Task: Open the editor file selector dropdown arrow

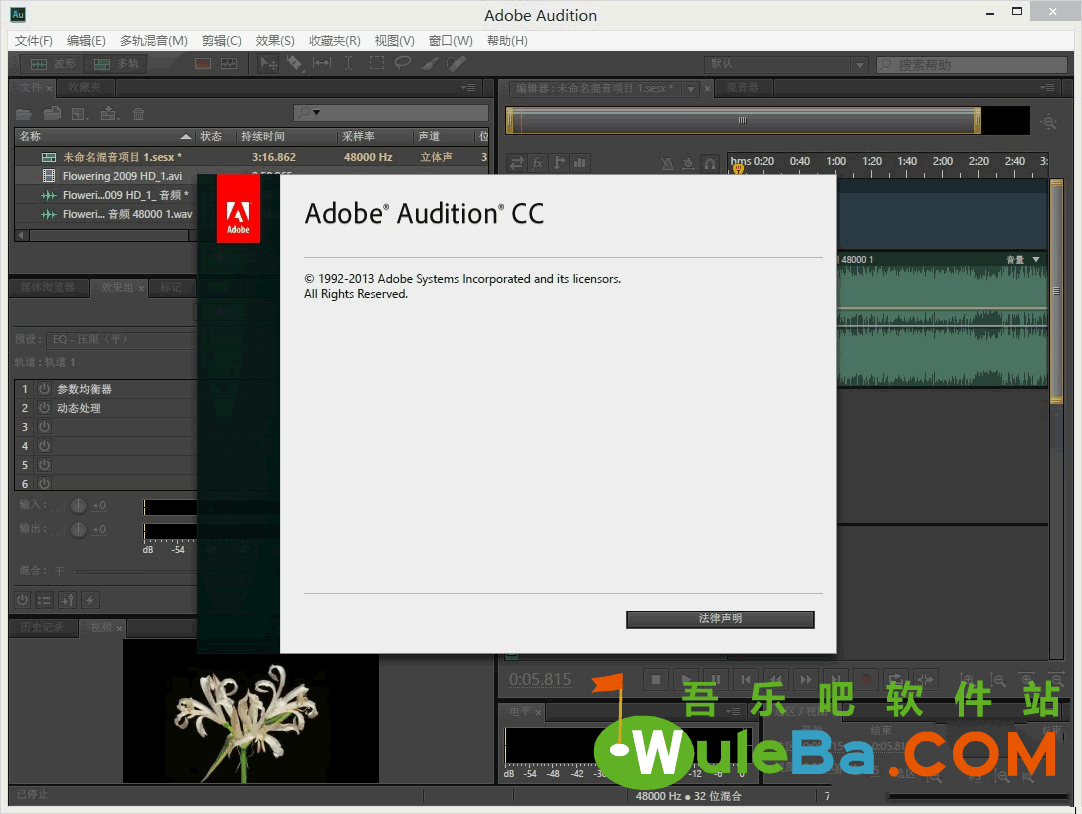Action: tap(690, 88)
